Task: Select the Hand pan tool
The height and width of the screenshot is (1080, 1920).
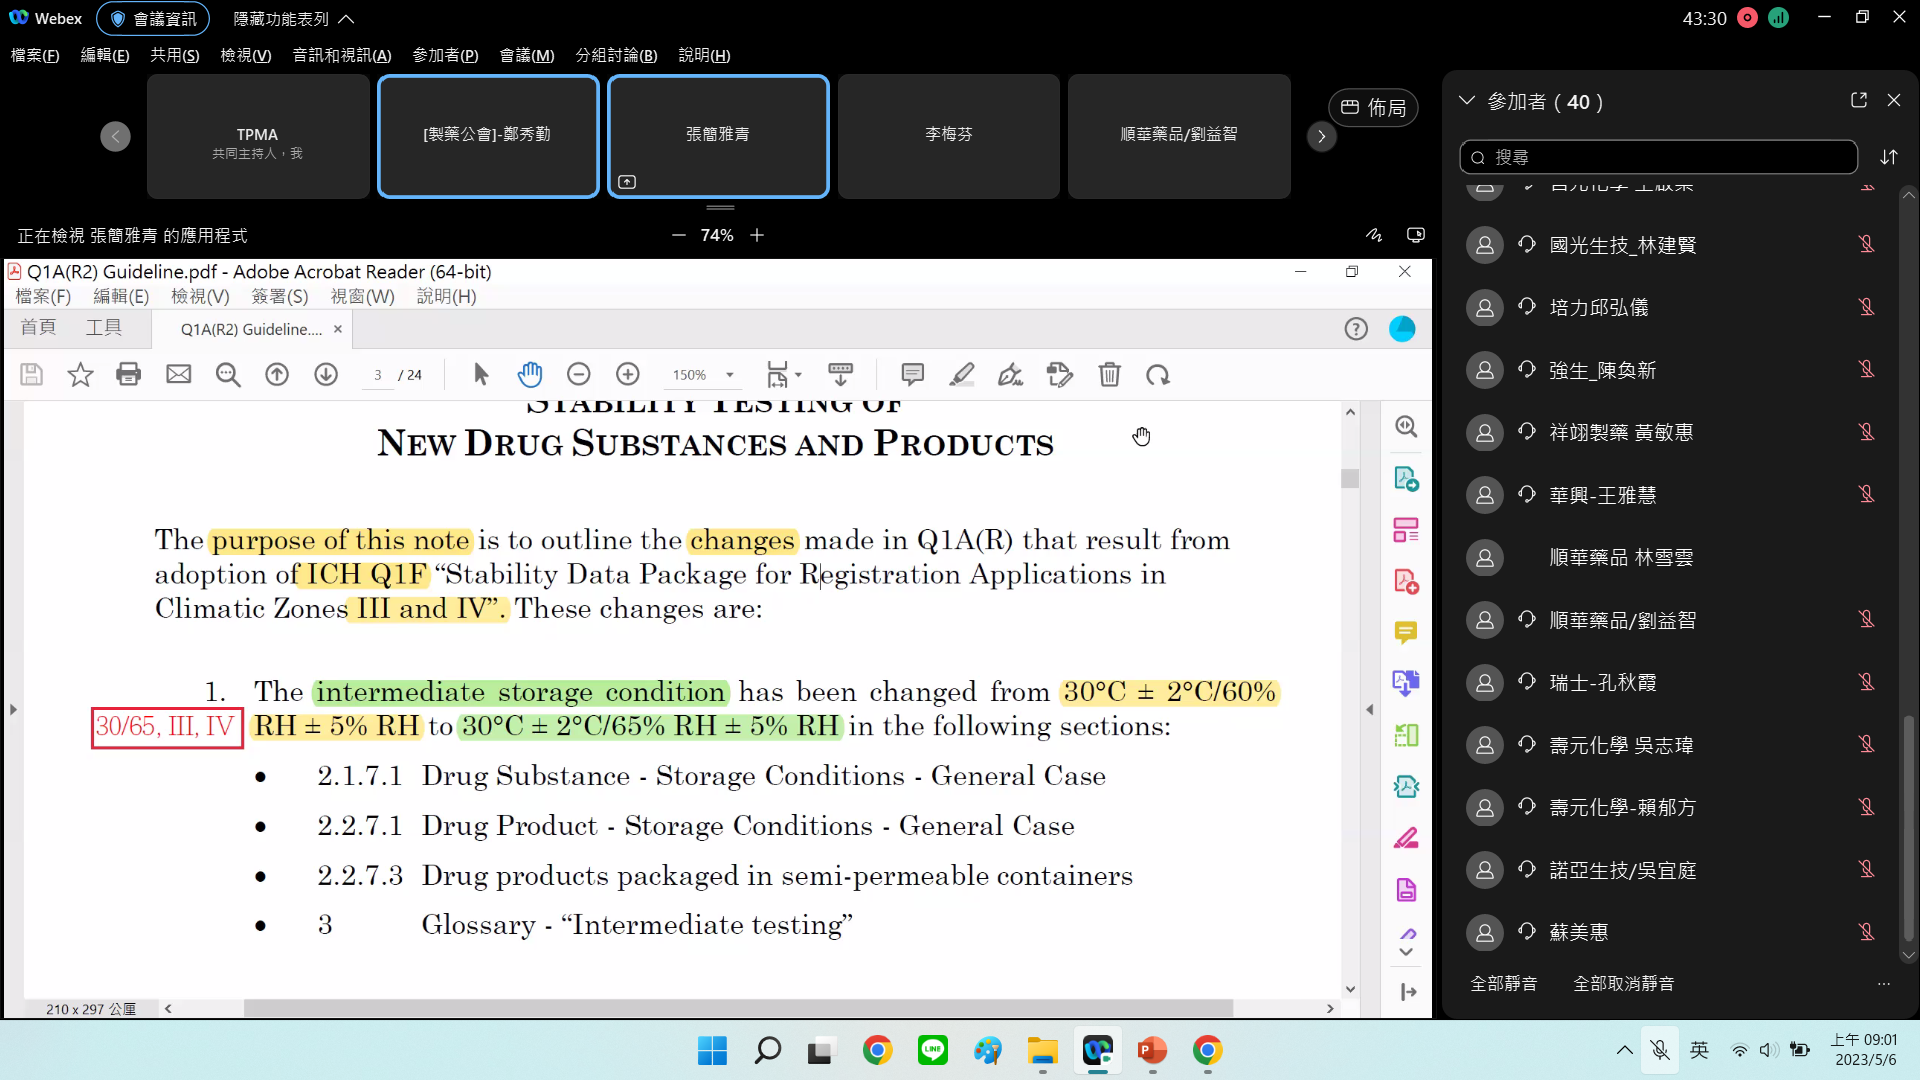Action: [x=530, y=375]
